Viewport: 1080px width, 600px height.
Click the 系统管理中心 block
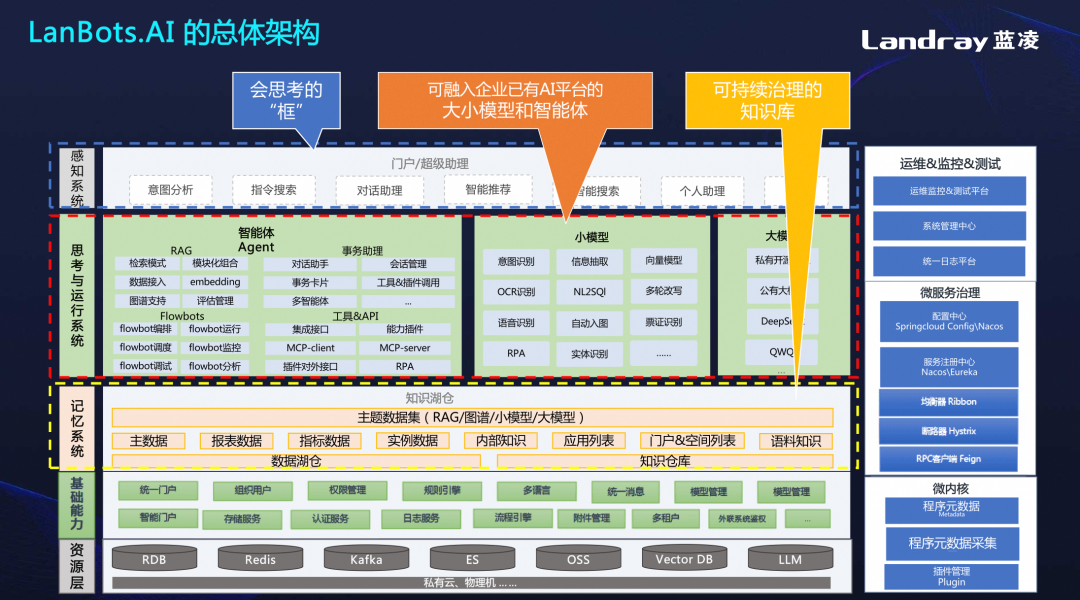tap(949, 226)
